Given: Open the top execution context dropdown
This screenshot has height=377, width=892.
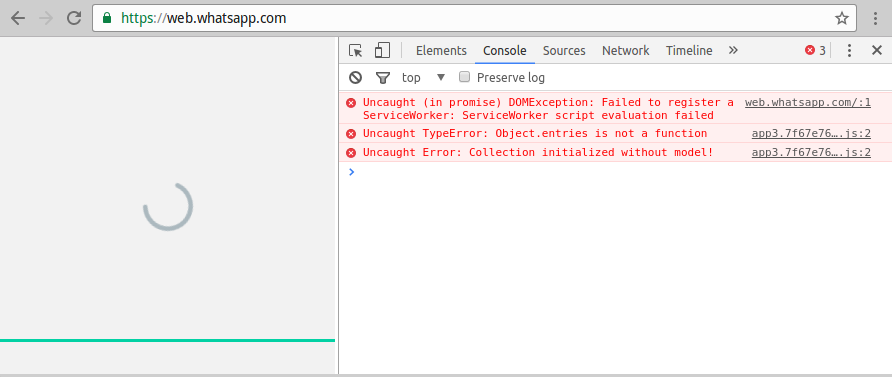Looking at the screenshot, I should 423,77.
